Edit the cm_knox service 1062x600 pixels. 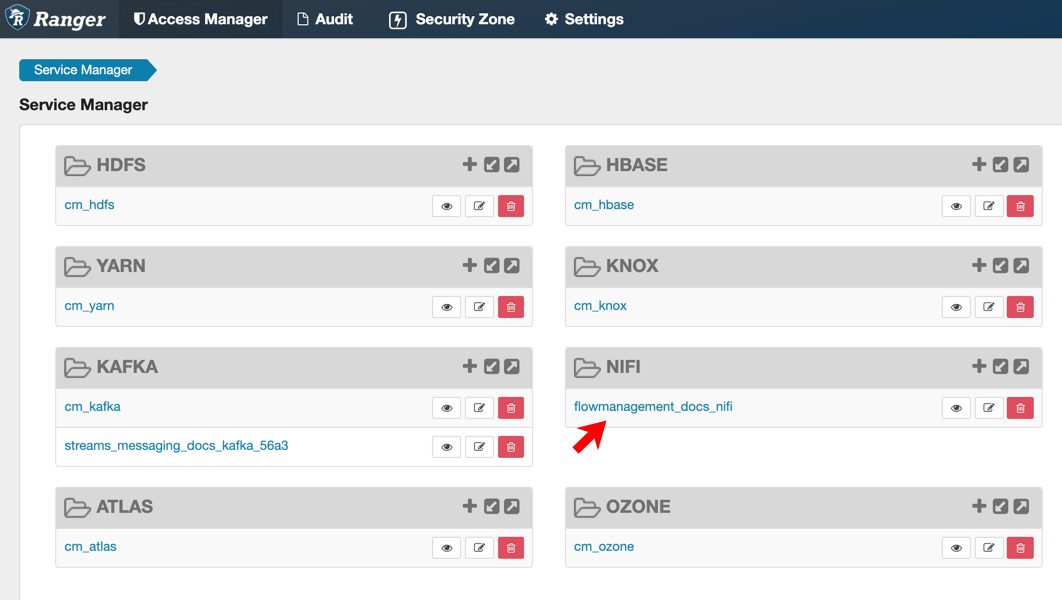click(x=988, y=307)
